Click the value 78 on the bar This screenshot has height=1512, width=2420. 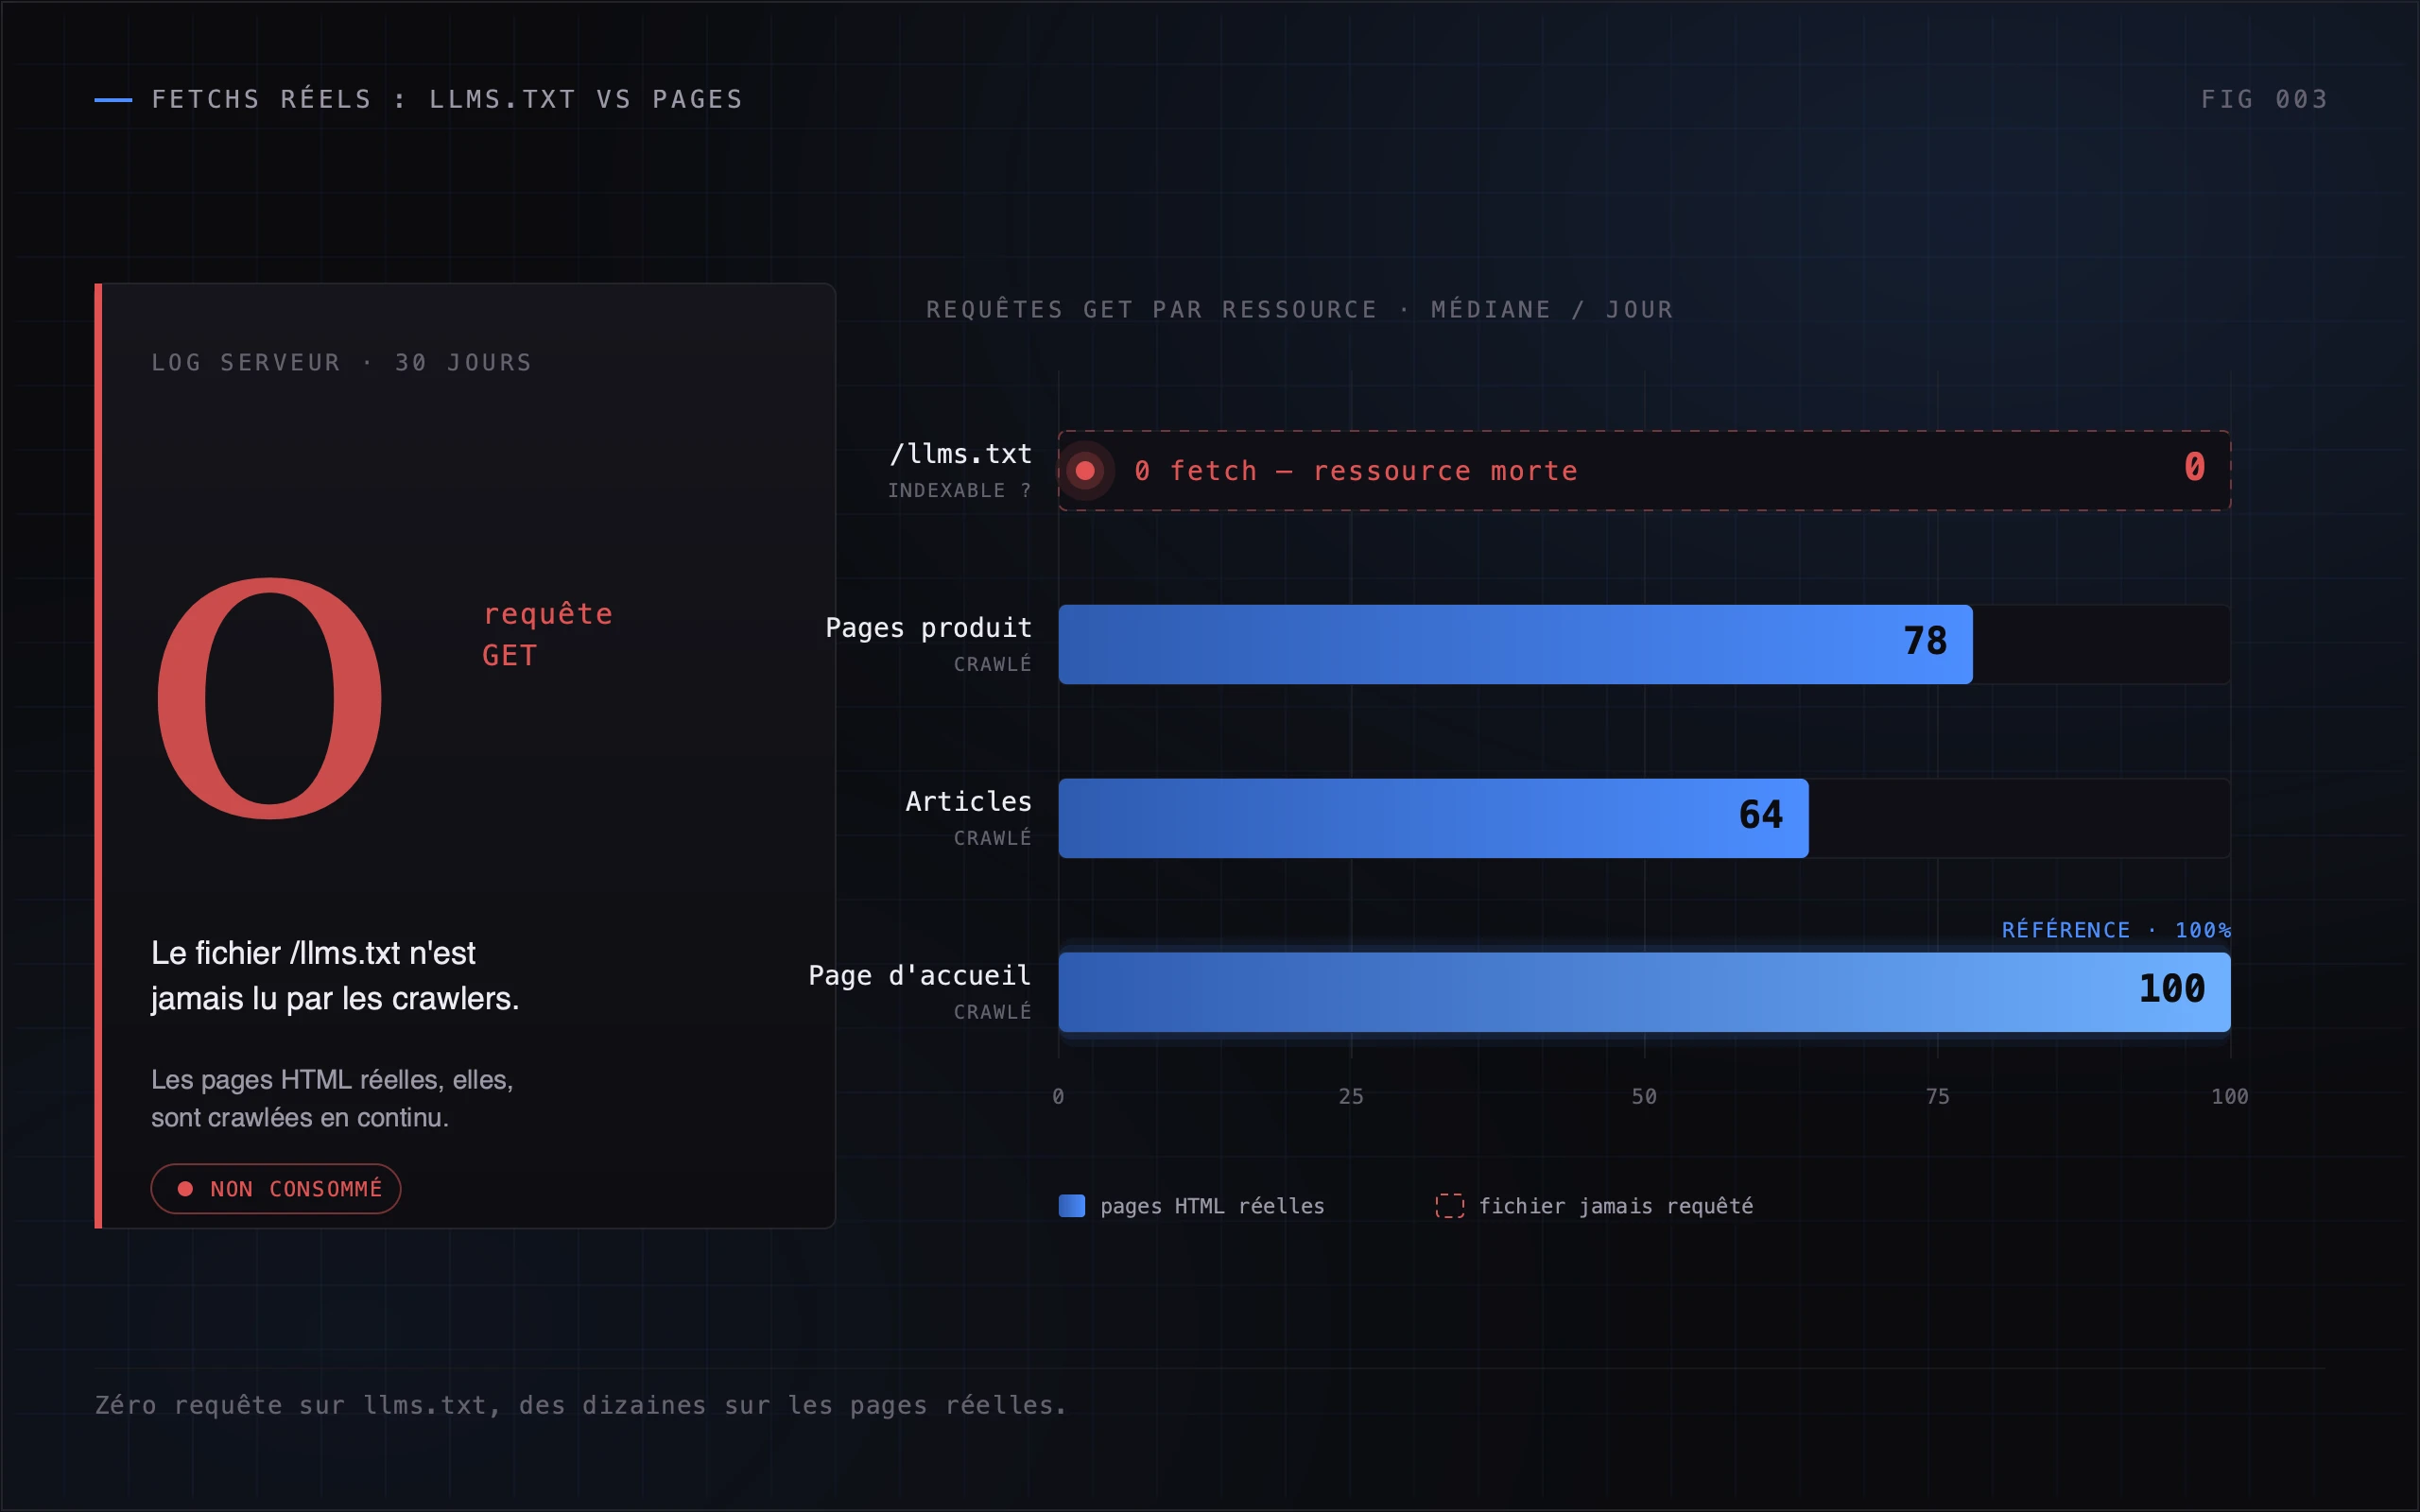pyautogui.click(x=1925, y=641)
